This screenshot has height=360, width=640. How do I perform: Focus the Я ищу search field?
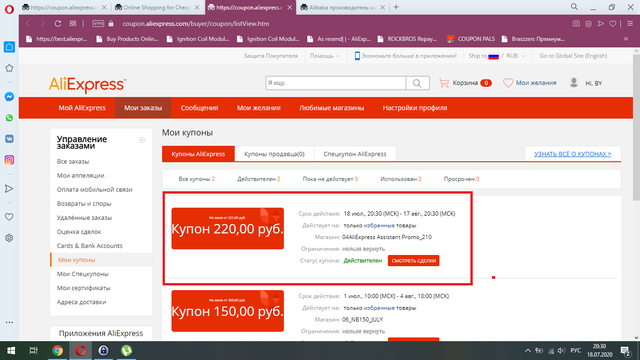[x=336, y=83]
